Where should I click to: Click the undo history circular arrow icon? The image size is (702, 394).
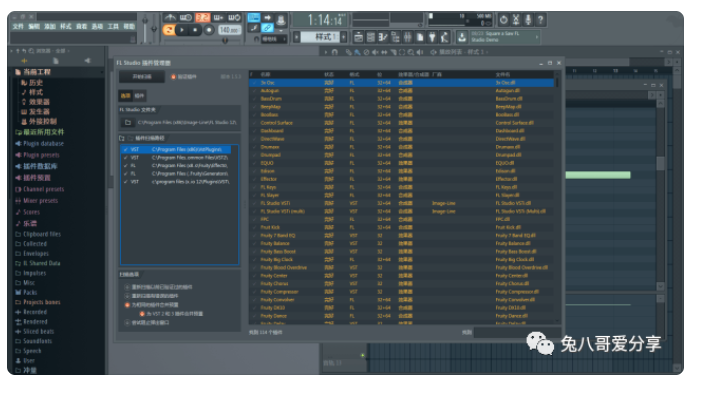(504, 20)
